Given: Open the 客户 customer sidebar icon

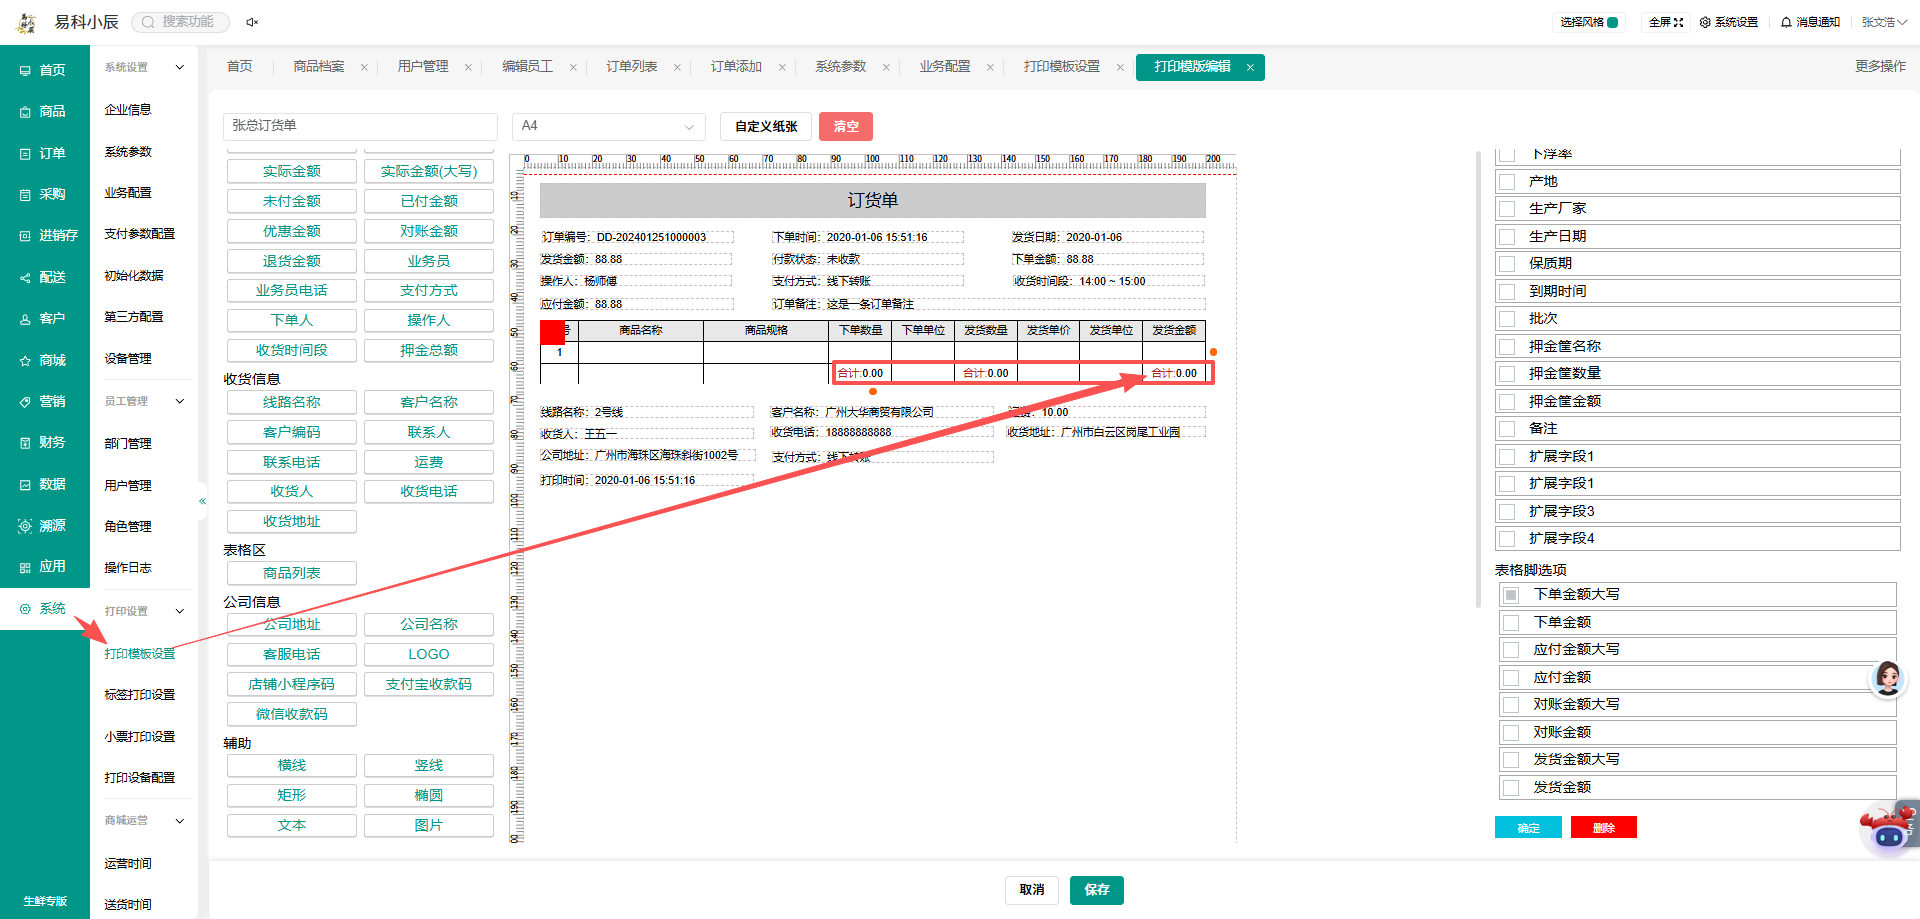Looking at the screenshot, I should coord(25,319).
